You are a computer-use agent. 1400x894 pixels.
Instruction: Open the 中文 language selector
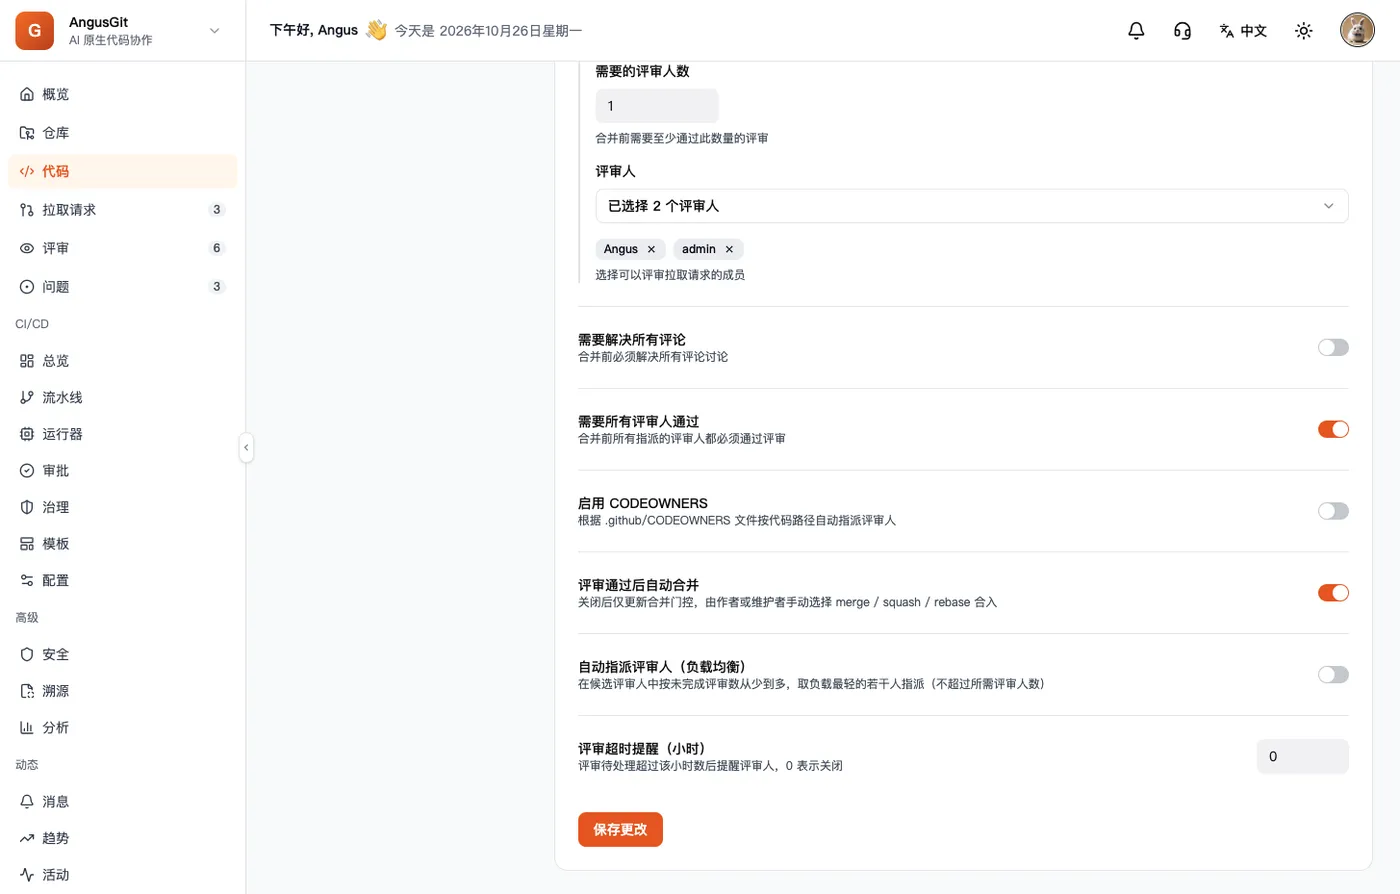(1243, 31)
